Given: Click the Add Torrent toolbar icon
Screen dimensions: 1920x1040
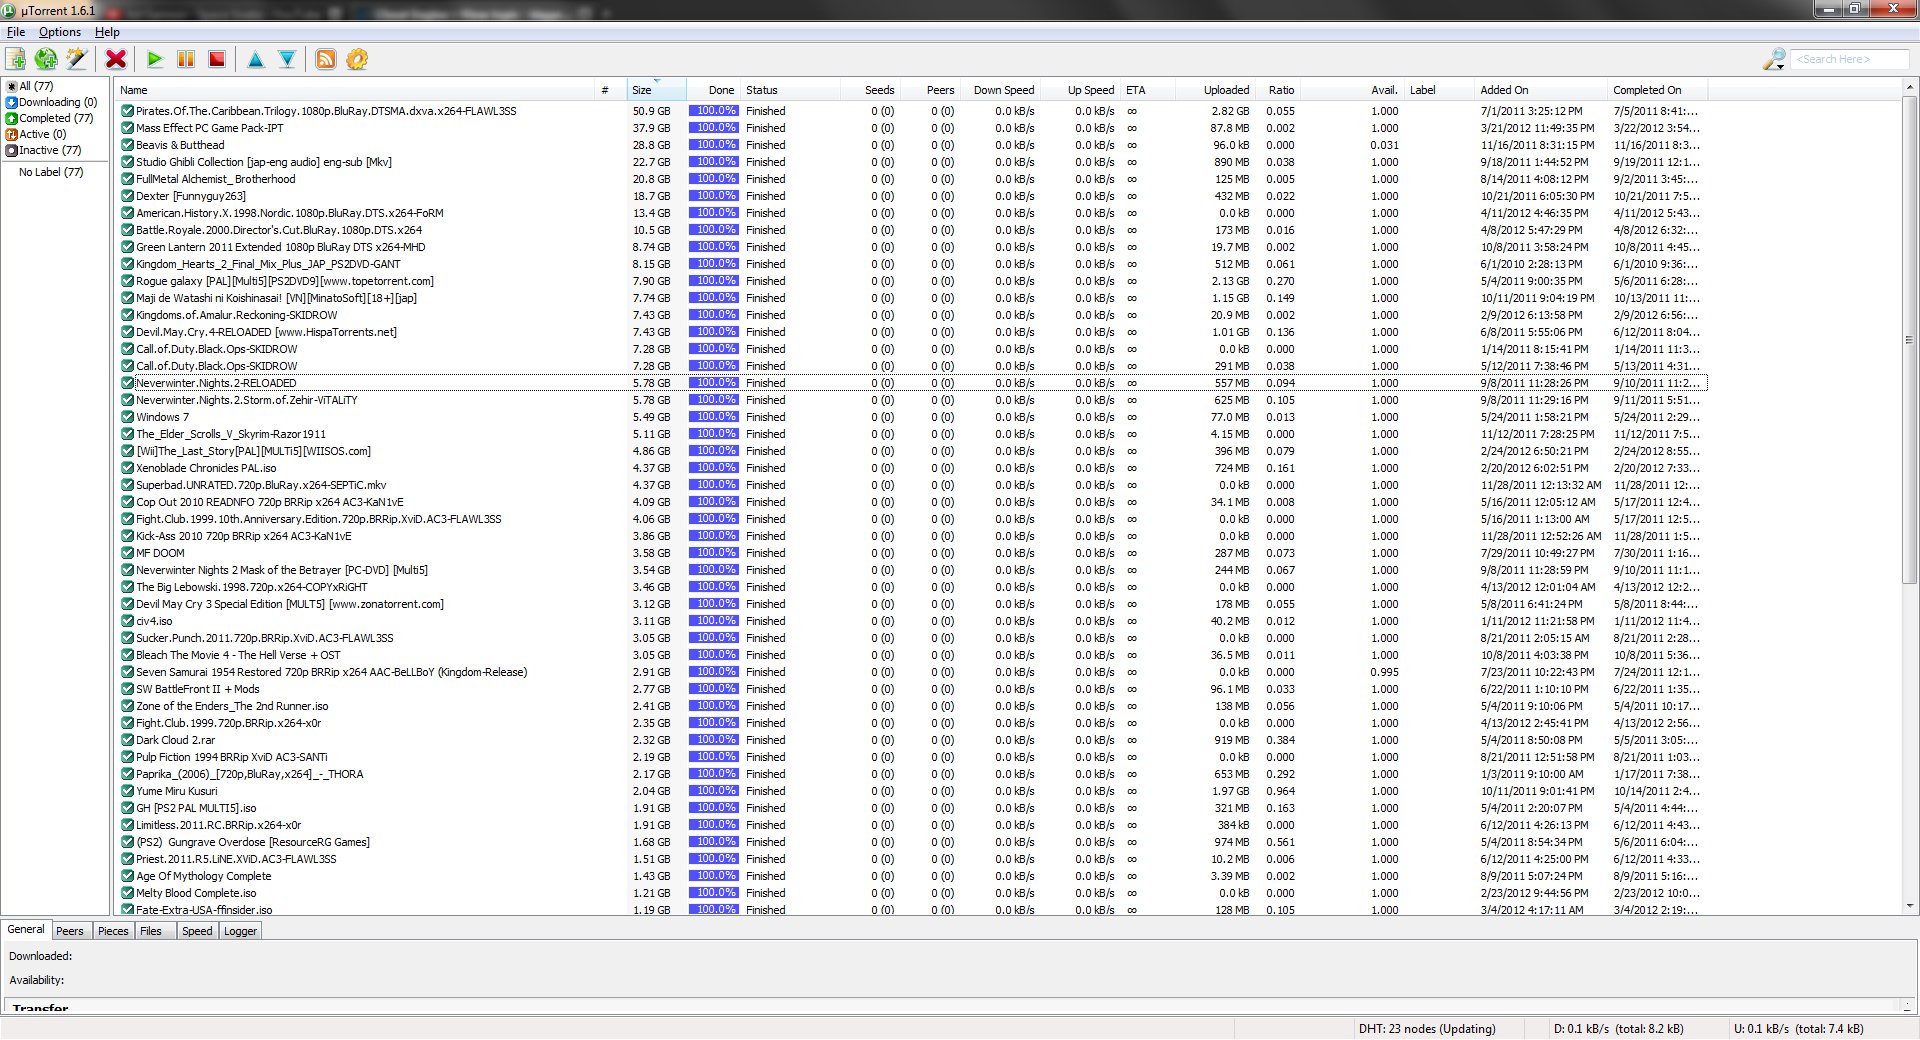Looking at the screenshot, I should (15, 59).
